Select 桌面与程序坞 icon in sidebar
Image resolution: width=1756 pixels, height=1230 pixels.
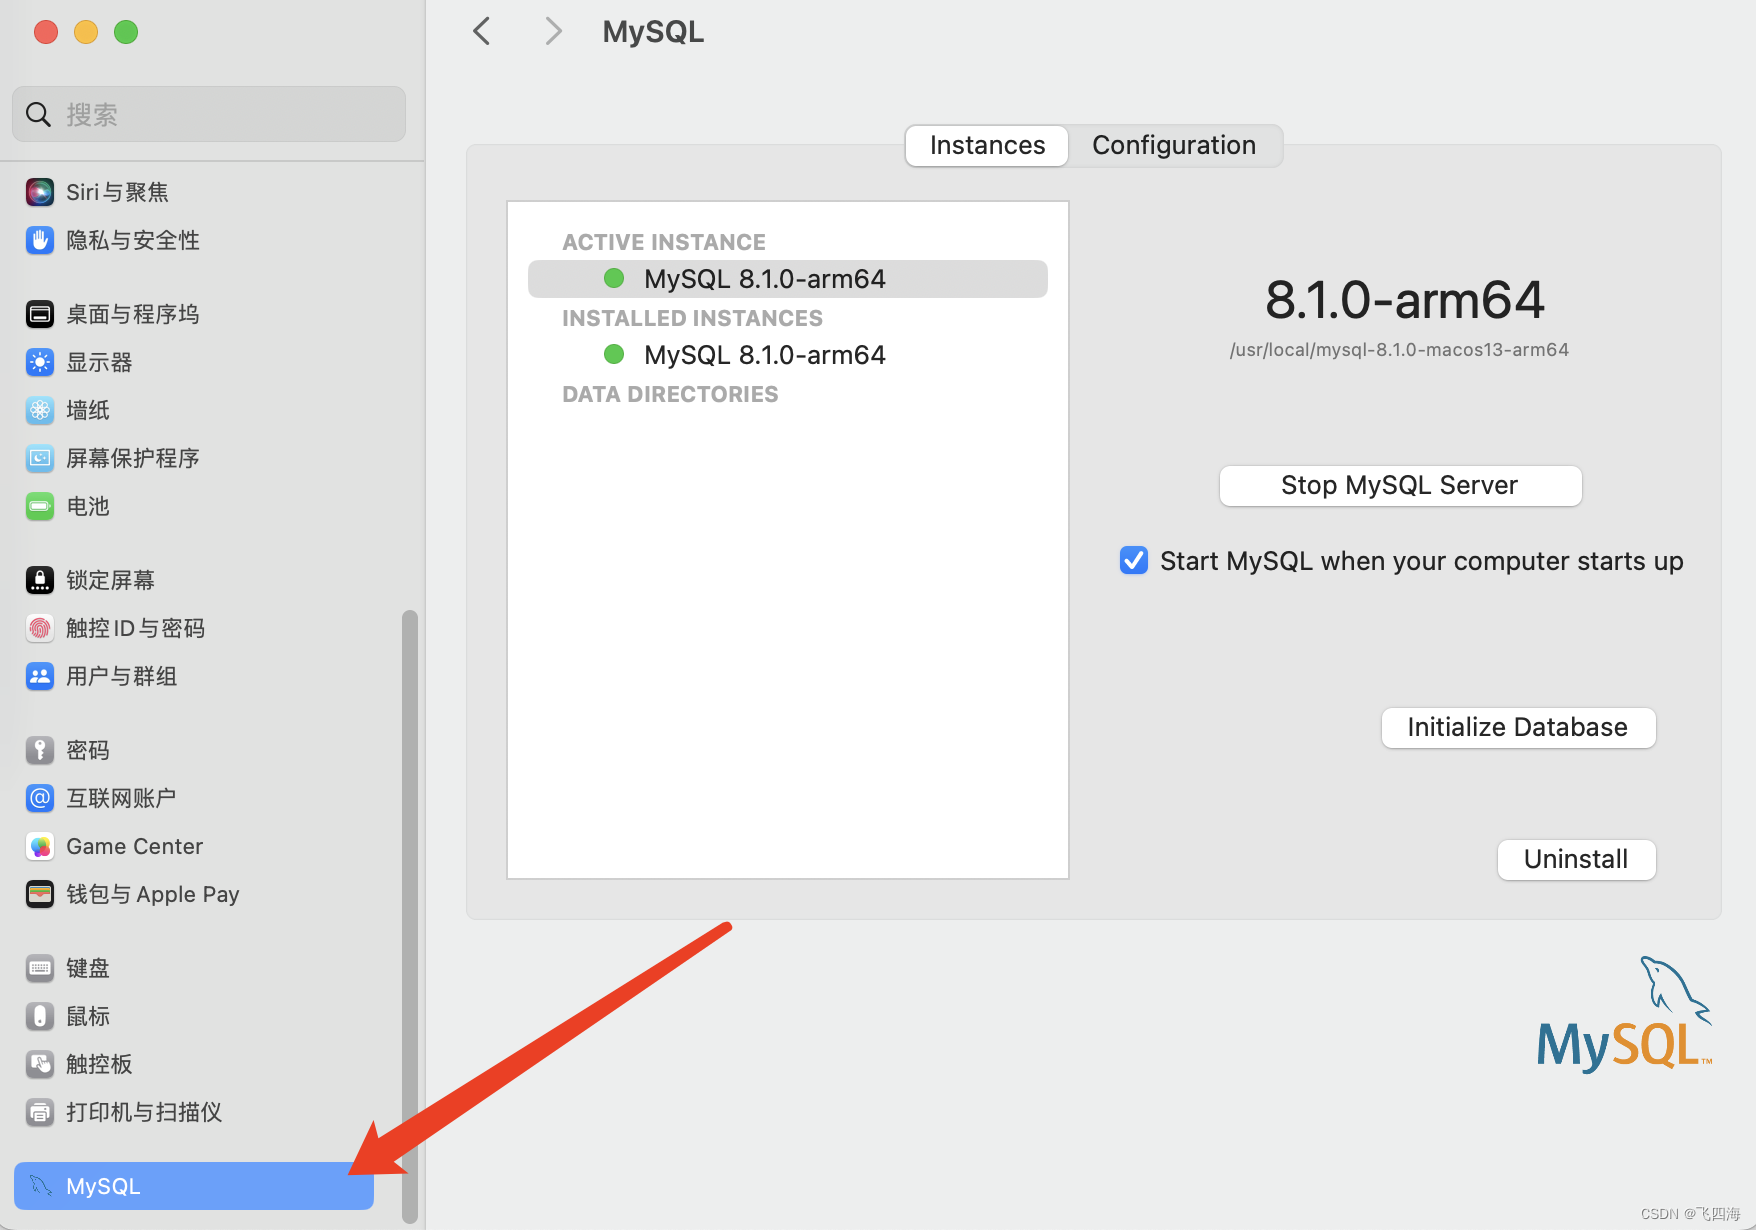click(40, 314)
